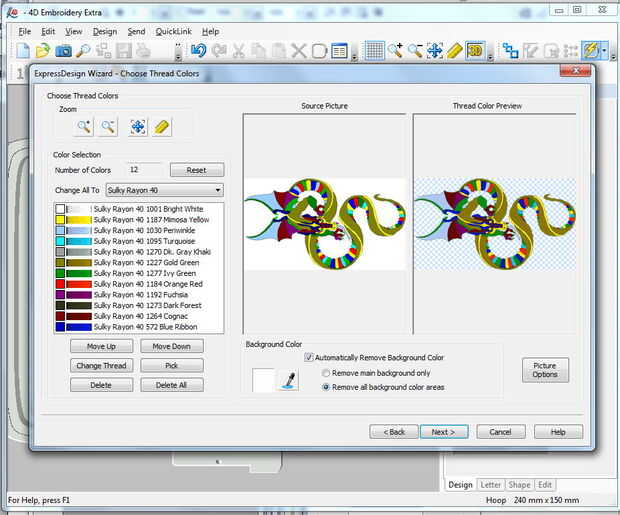Image resolution: width=620 pixels, height=515 pixels.
Task: Click the Delete X icon in toolbar
Action: tap(299, 51)
